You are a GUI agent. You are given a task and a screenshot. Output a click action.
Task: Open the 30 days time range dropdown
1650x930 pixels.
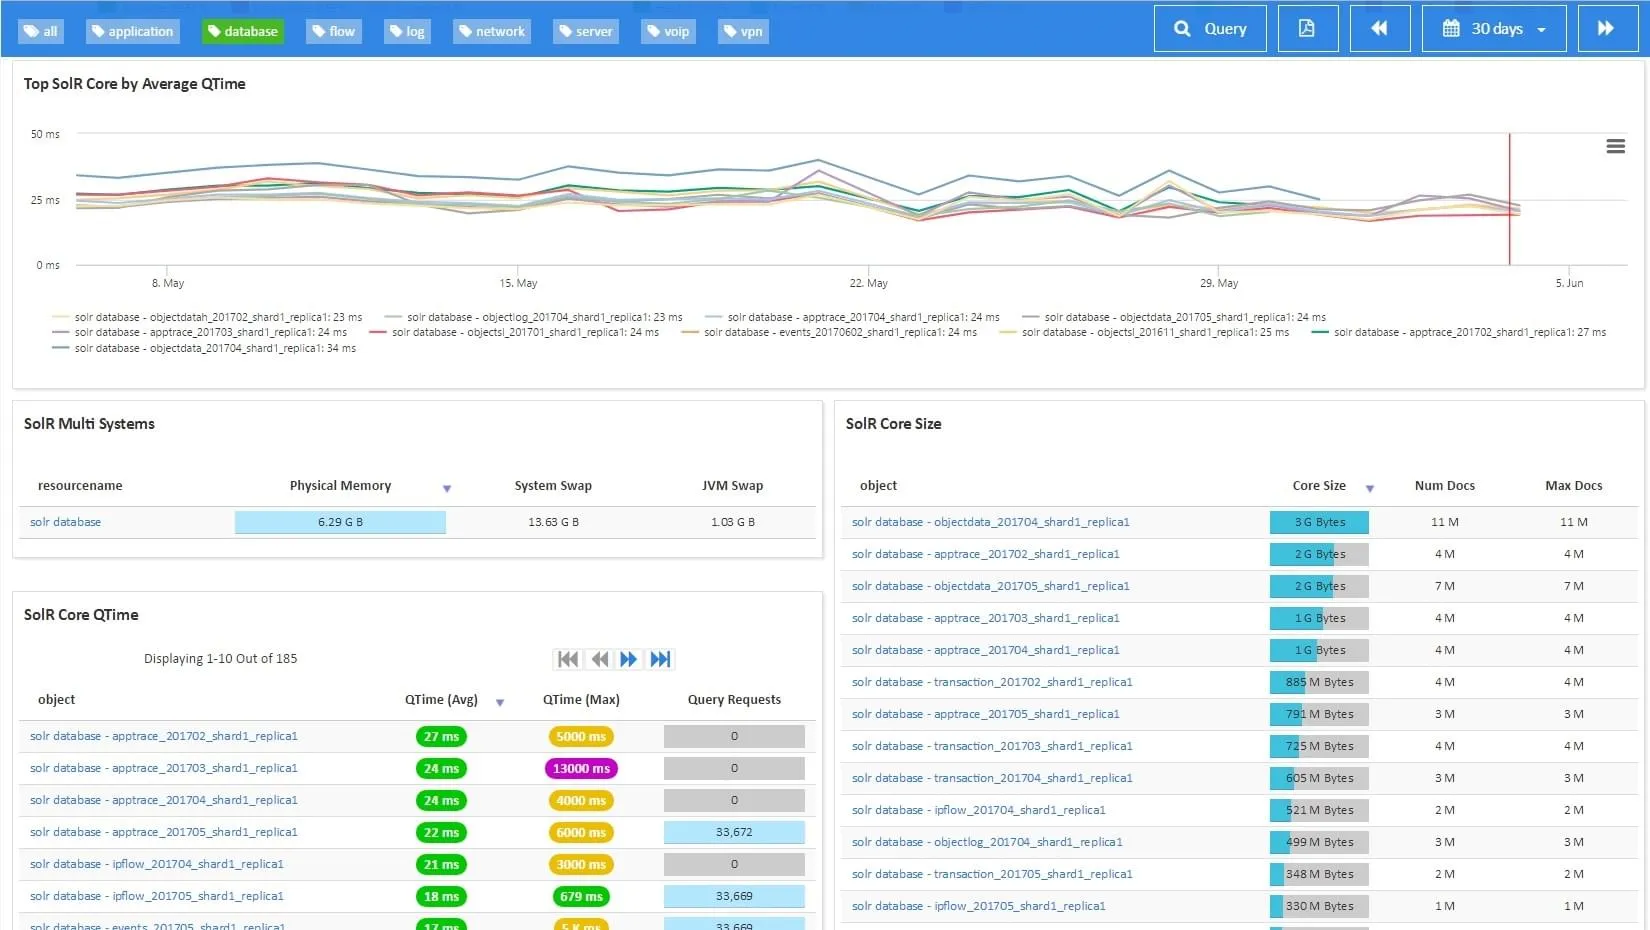point(1494,29)
